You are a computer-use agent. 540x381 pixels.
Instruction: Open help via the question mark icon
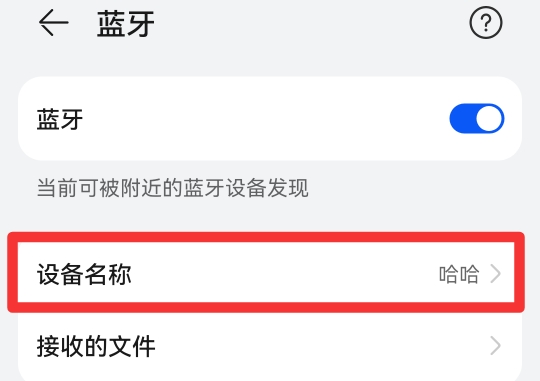(x=486, y=23)
